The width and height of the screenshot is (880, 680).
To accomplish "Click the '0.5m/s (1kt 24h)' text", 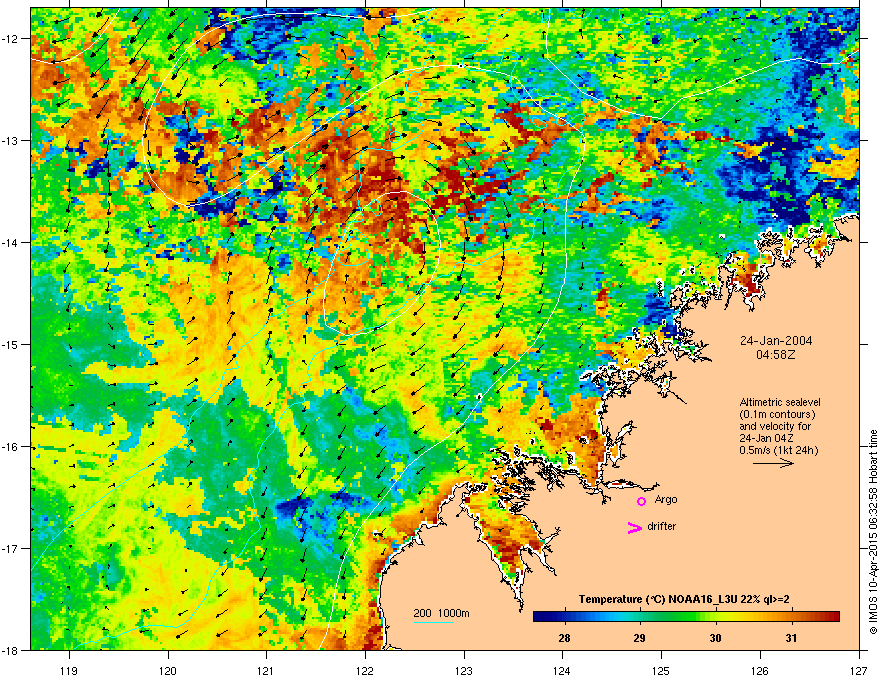I will [778, 449].
